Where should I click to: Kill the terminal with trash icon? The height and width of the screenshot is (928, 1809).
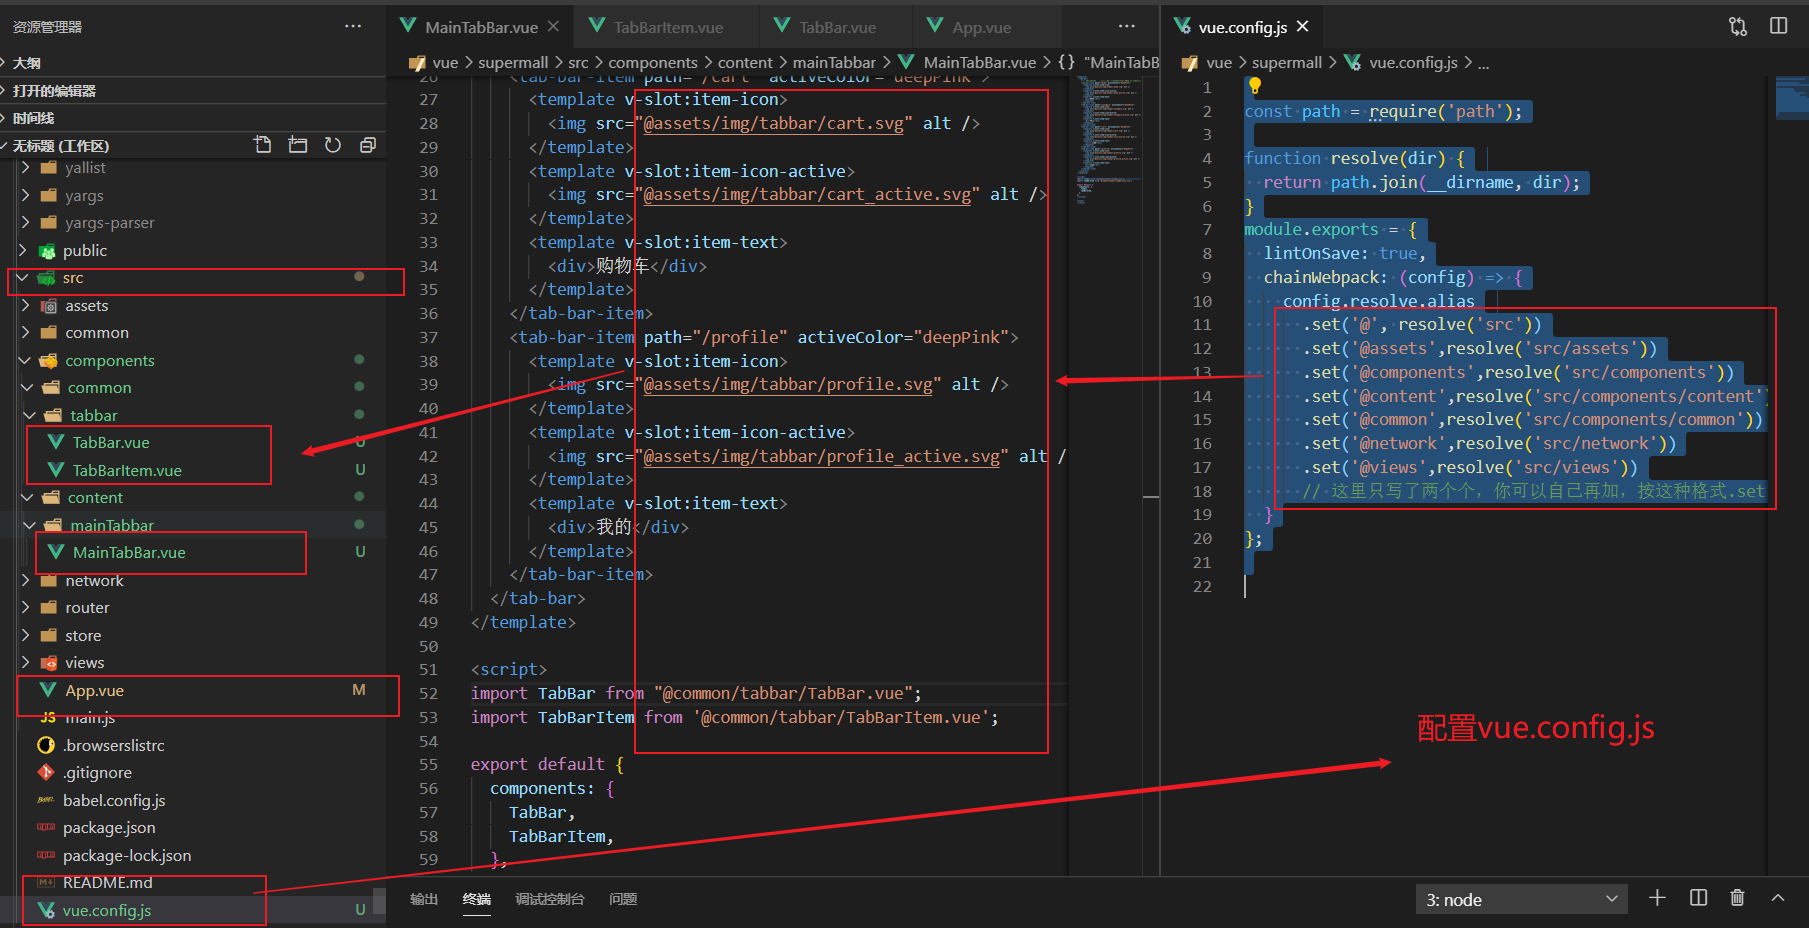(x=1737, y=898)
